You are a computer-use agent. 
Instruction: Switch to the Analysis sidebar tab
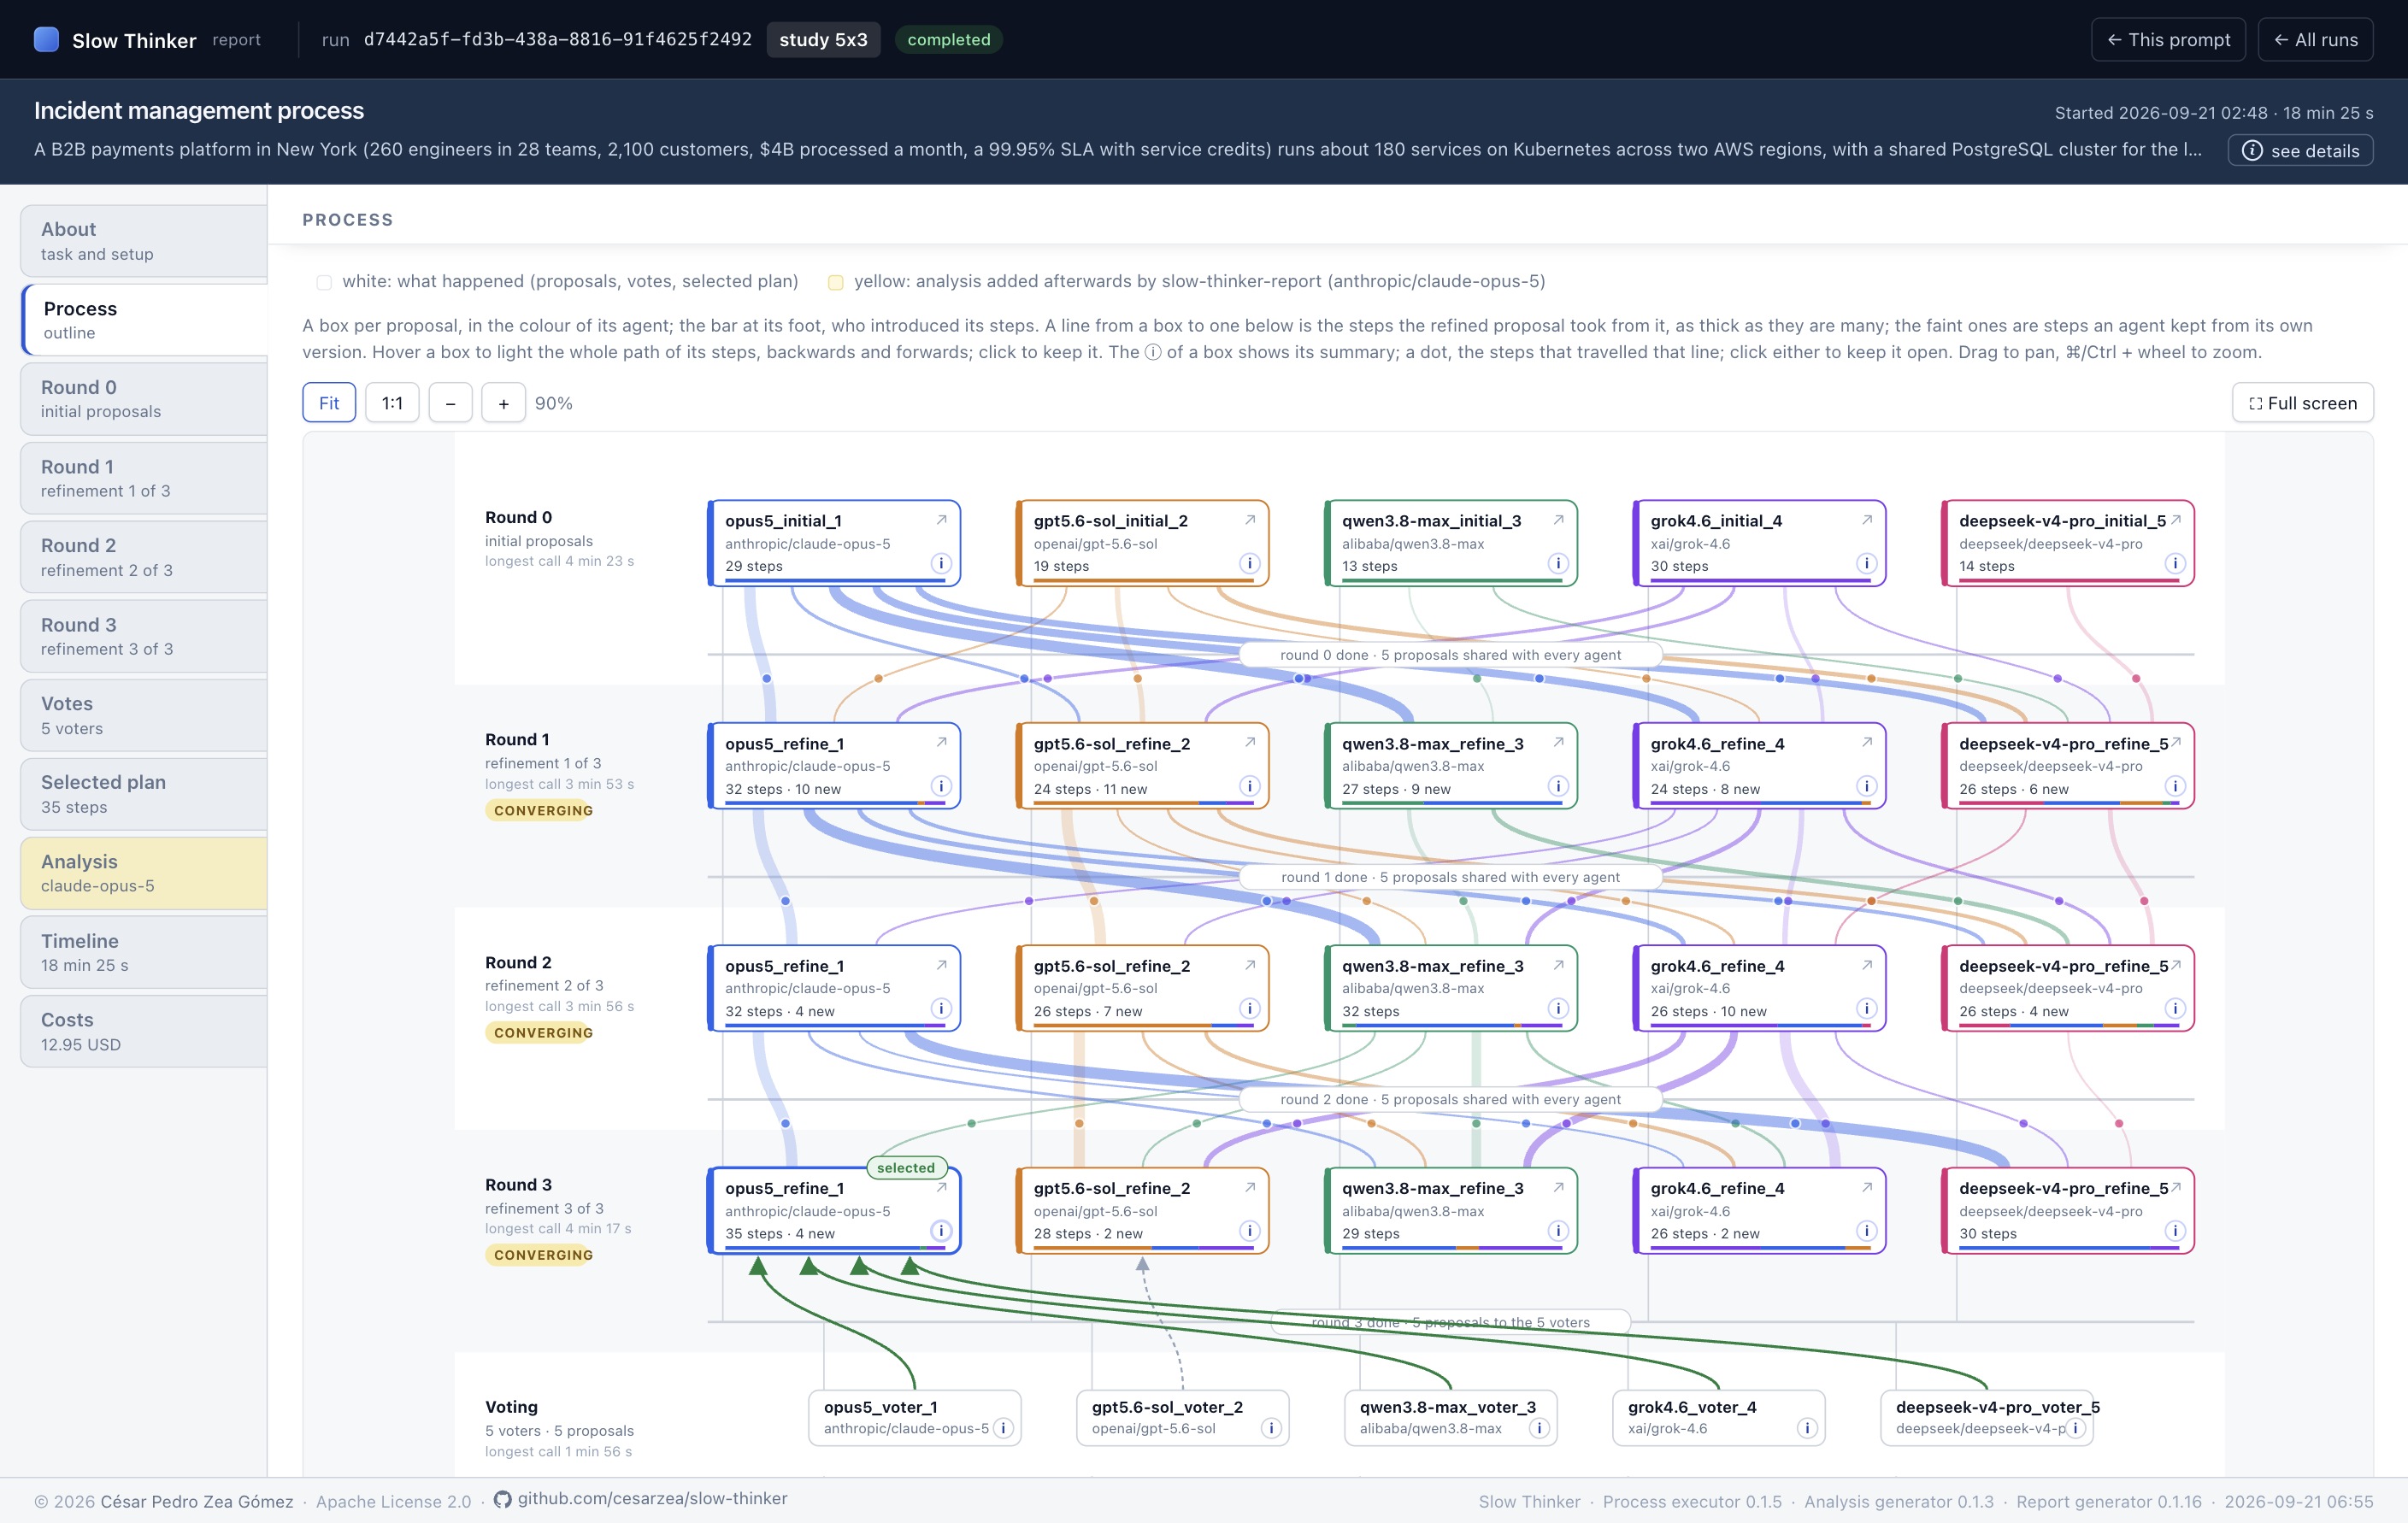(144, 873)
